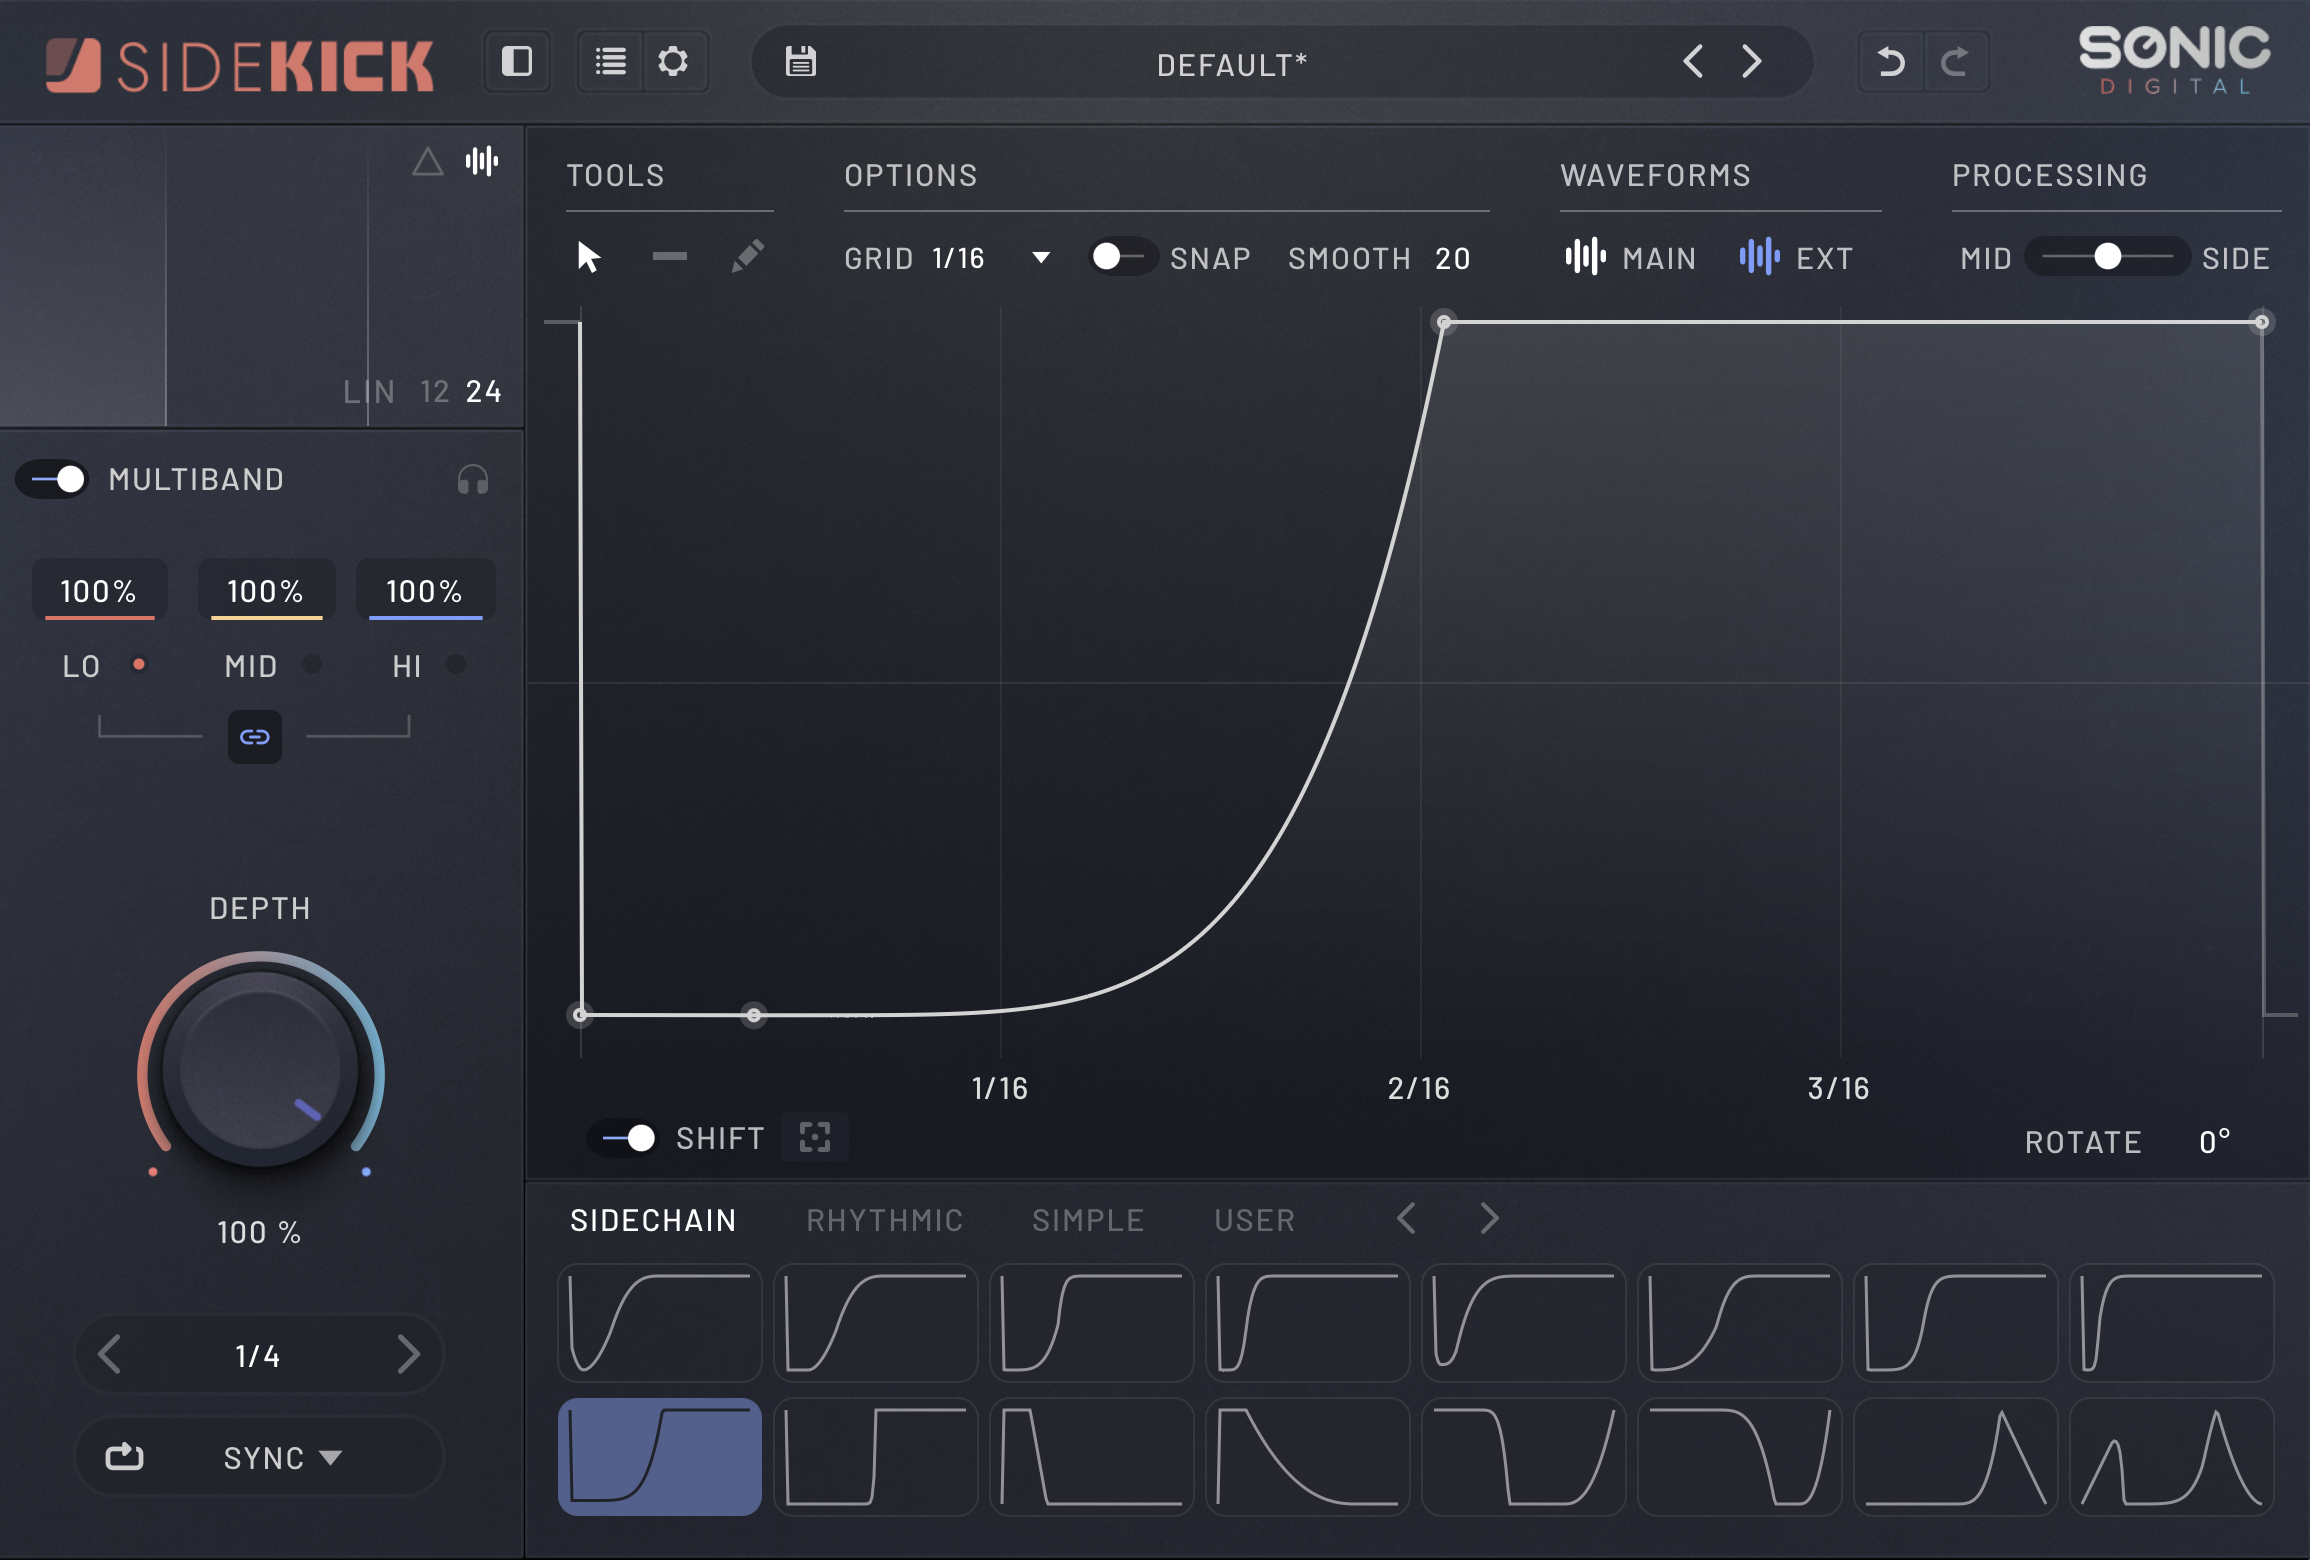2310x1560 pixels.
Task: Toggle the MULTIBAND switch
Action: pos(54,480)
